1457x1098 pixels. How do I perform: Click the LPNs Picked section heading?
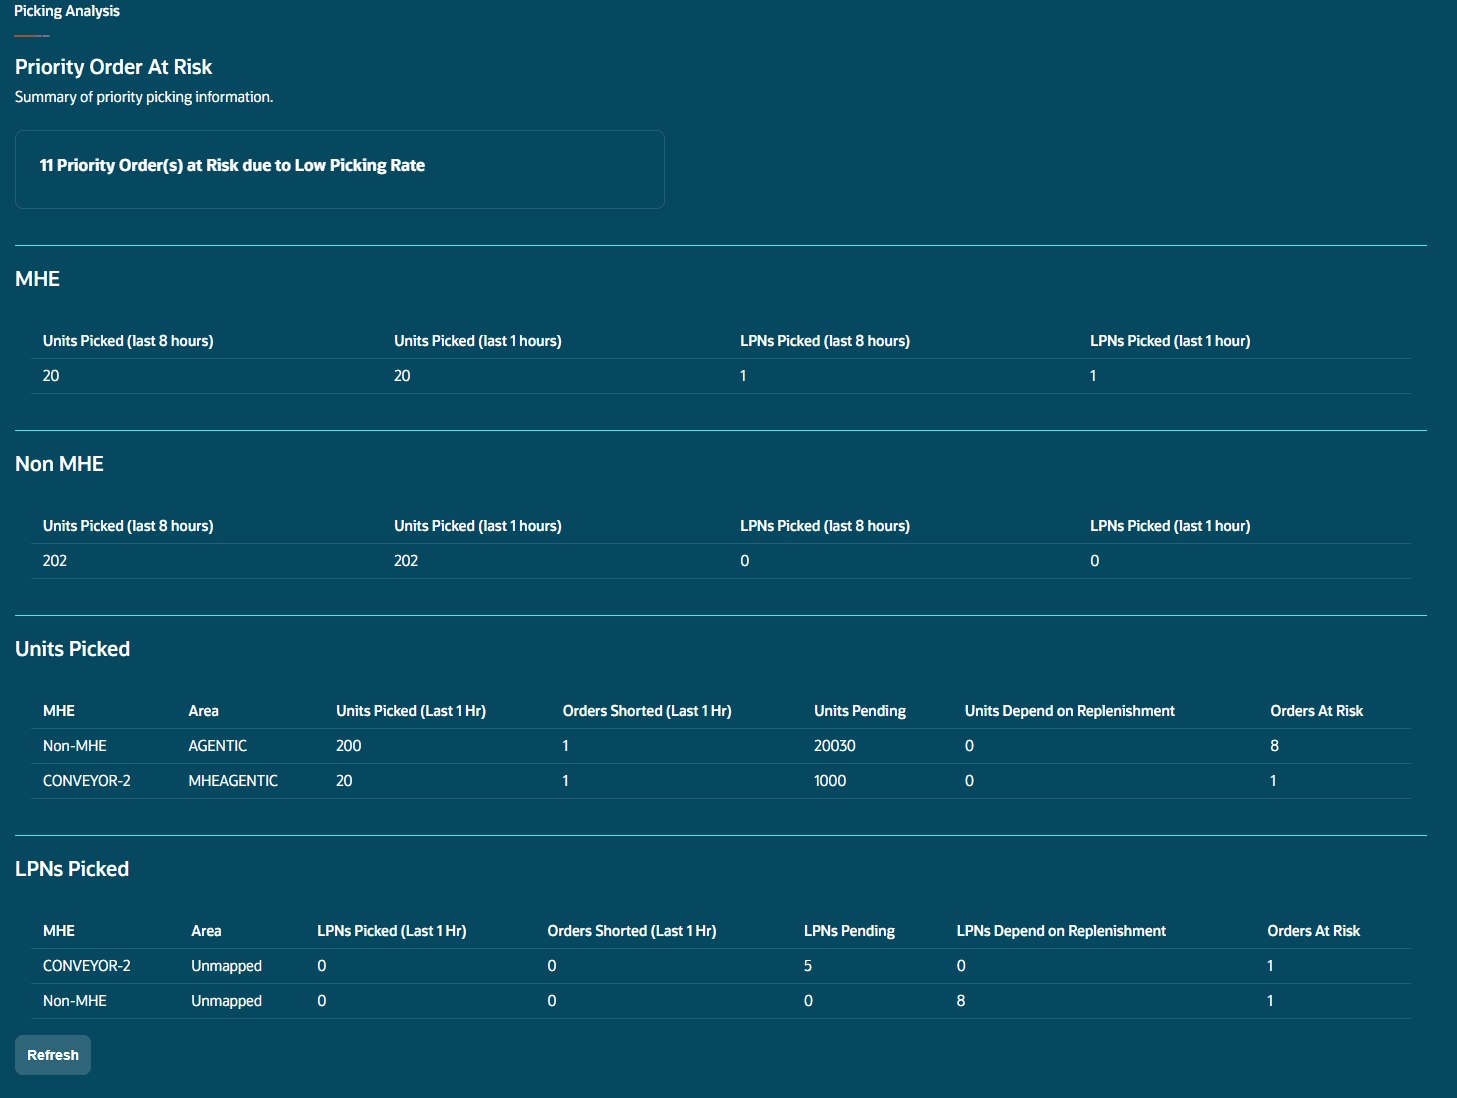(72, 869)
